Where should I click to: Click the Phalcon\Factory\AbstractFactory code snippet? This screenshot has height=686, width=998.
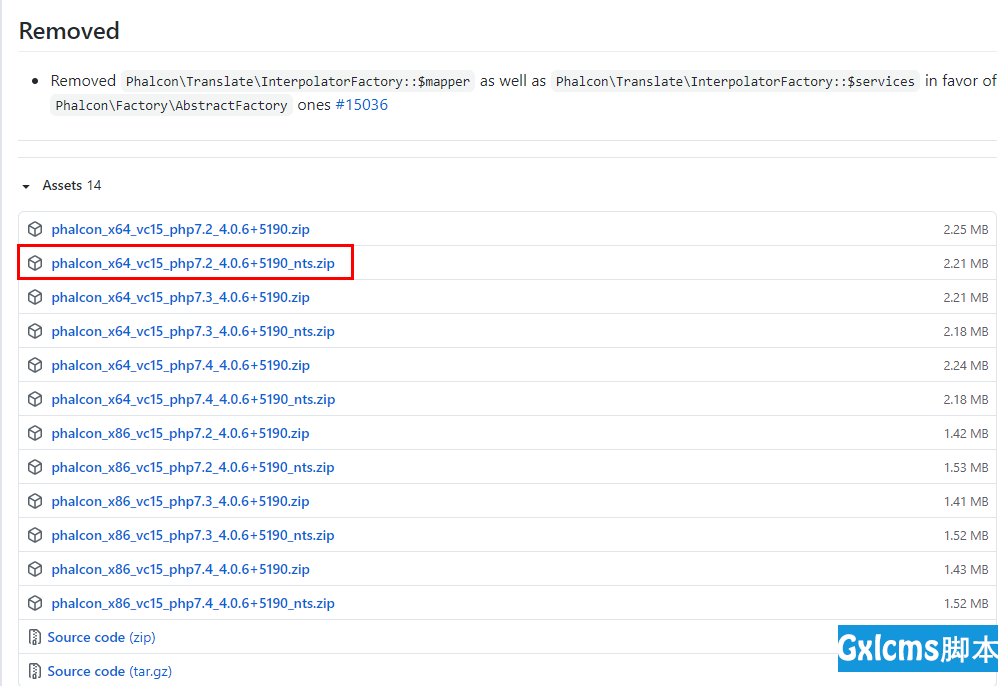[171, 105]
